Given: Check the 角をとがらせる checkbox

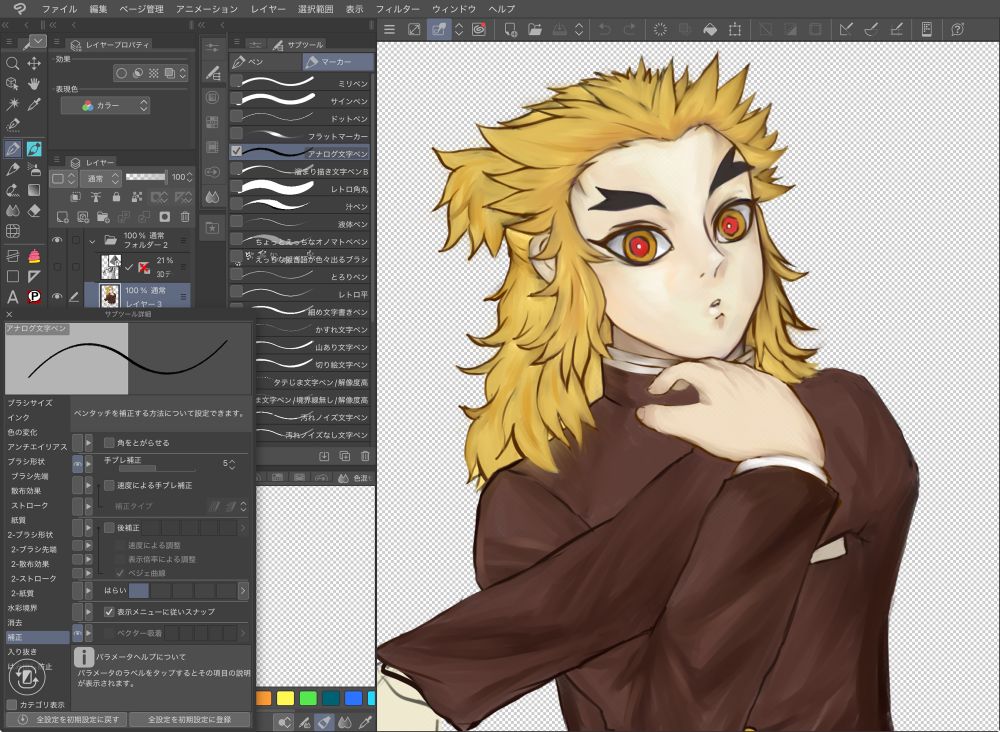Looking at the screenshot, I should pos(109,442).
